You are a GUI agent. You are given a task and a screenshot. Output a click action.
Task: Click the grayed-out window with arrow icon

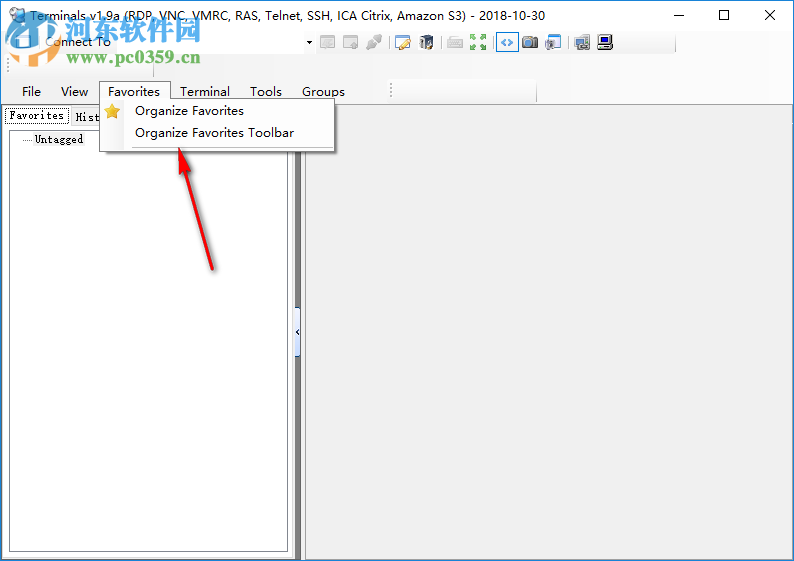tap(350, 43)
